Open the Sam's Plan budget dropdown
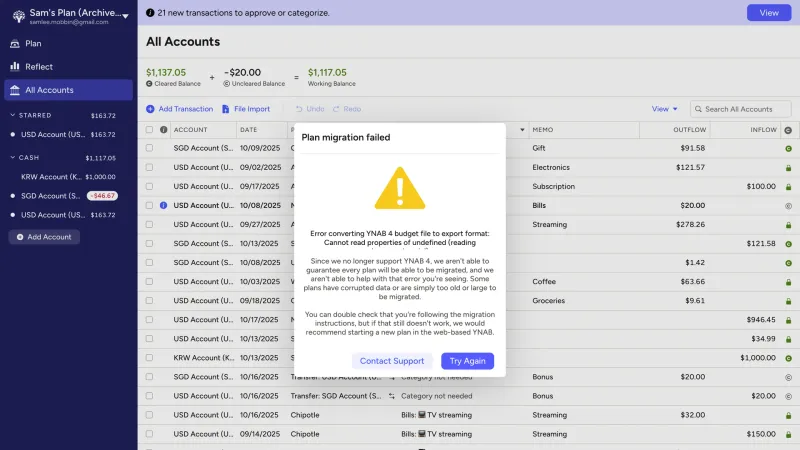 pyautogui.click(x=70, y=16)
